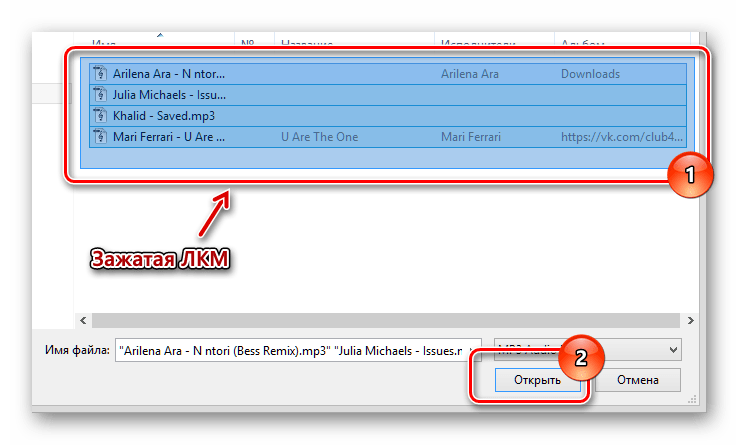
Task: Select the Julia Michaels - Issu... file name
Action: (x=169, y=95)
